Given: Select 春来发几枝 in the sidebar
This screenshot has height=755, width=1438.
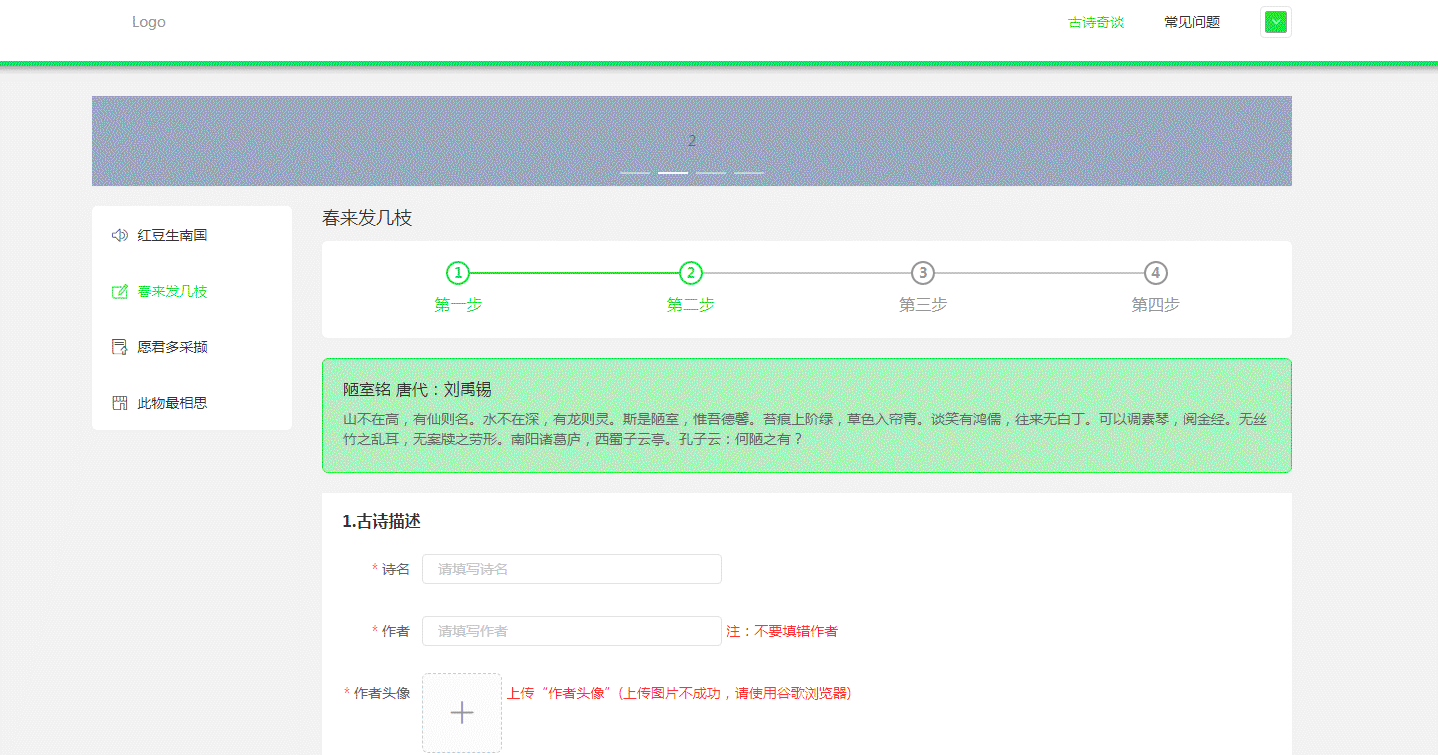Looking at the screenshot, I should 192,291.
